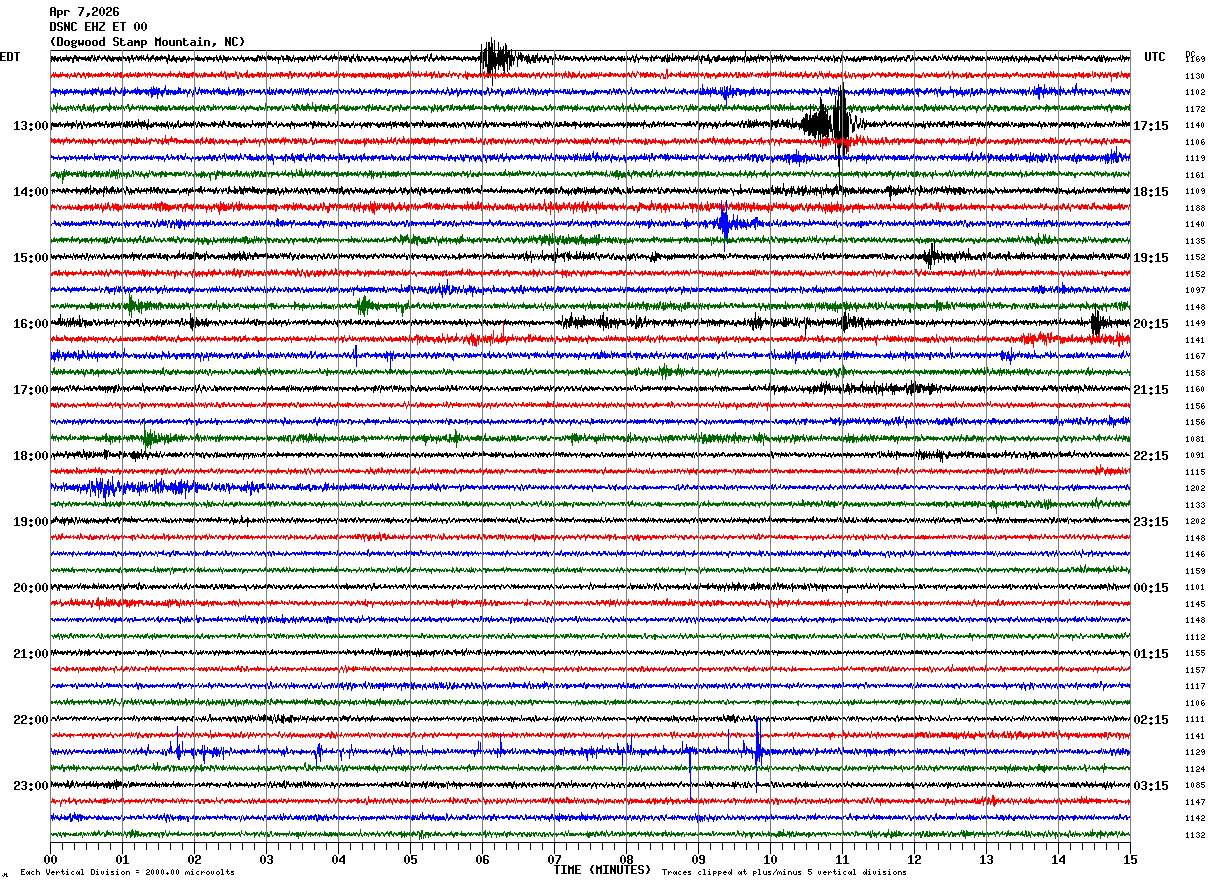Select the 03:15 UTC time label
This screenshot has height=886, width=1210.
(1152, 786)
